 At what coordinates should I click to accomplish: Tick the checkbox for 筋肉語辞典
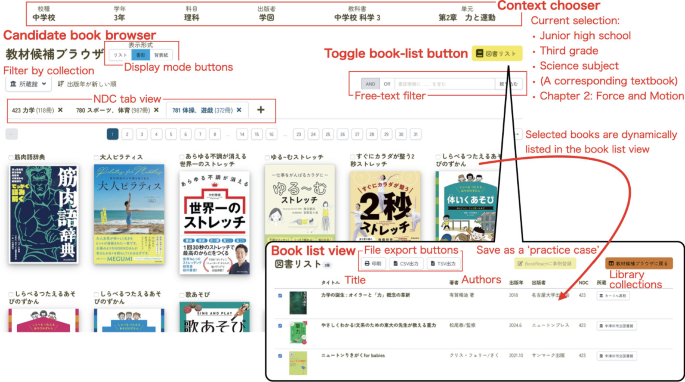[x=11, y=157]
